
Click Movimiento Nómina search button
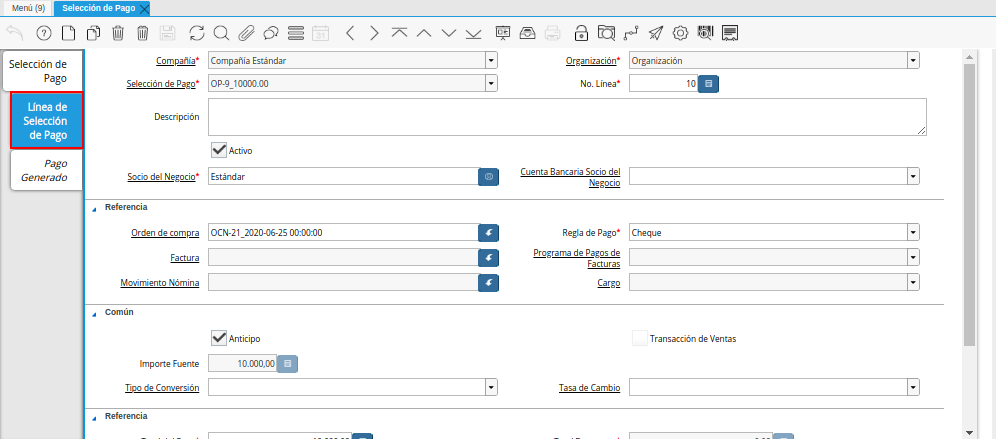488,283
